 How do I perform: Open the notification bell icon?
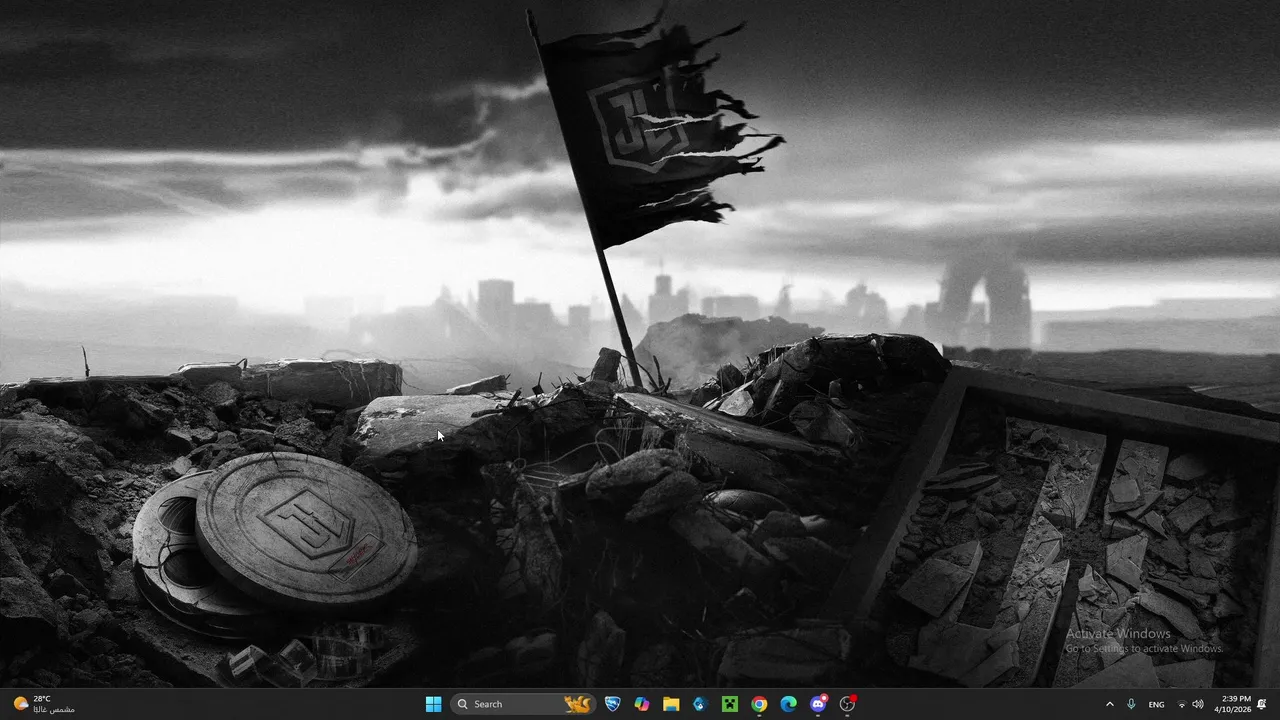[1262, 704]
